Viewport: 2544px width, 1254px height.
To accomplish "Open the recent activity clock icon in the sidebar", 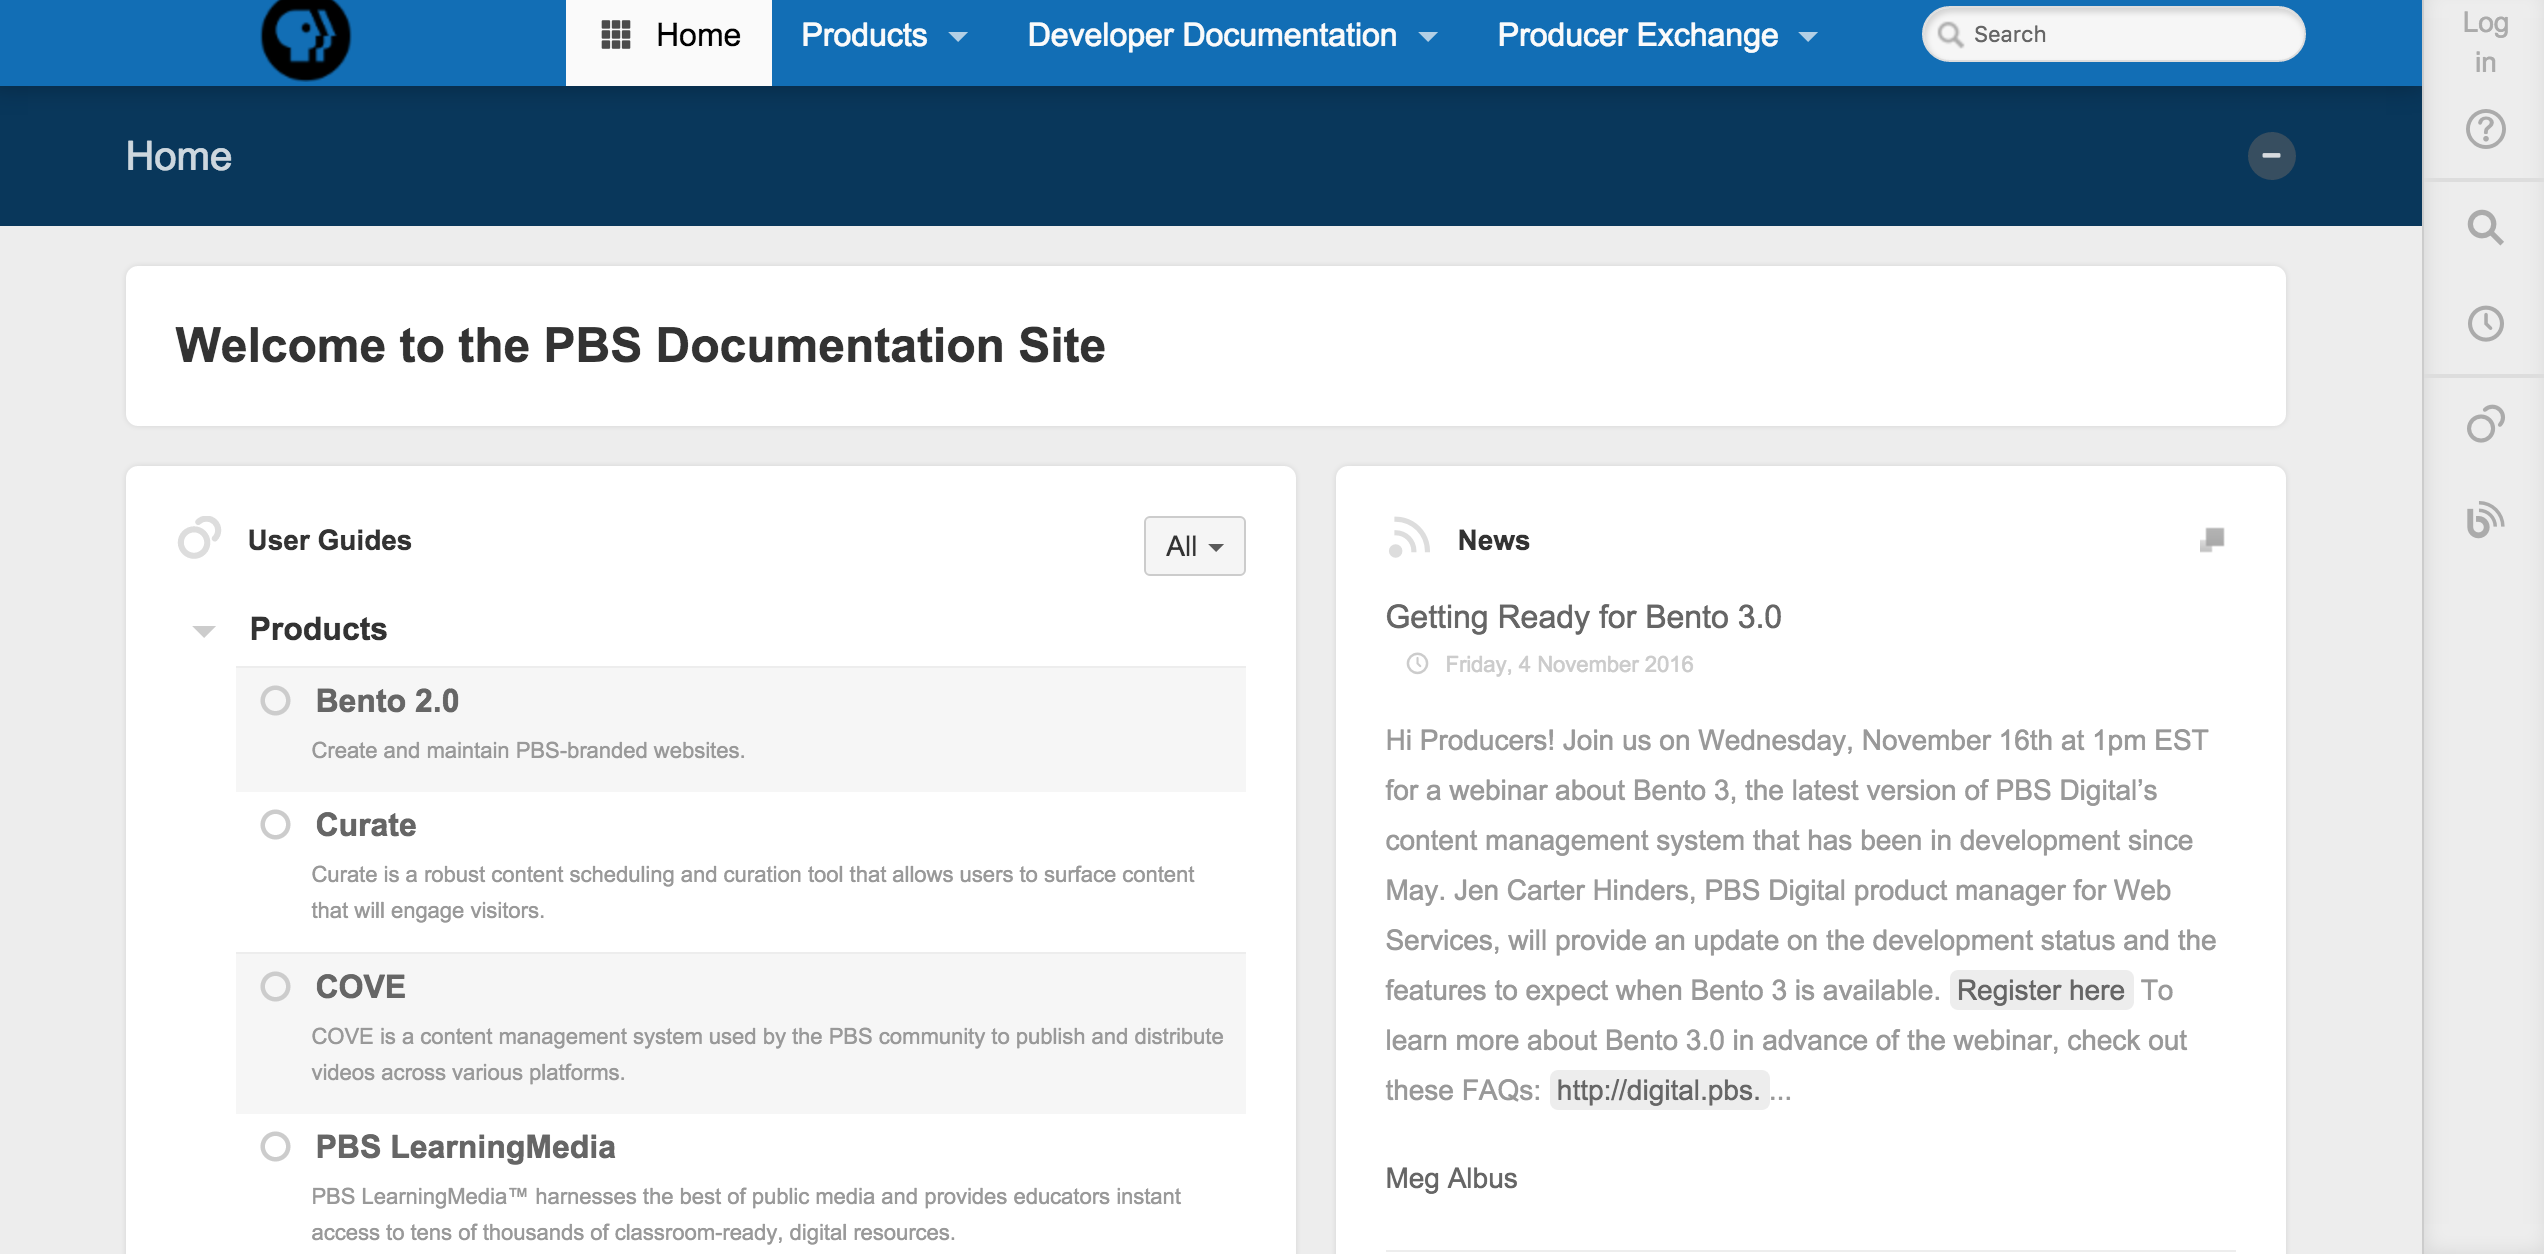I will pos(2485,324).
